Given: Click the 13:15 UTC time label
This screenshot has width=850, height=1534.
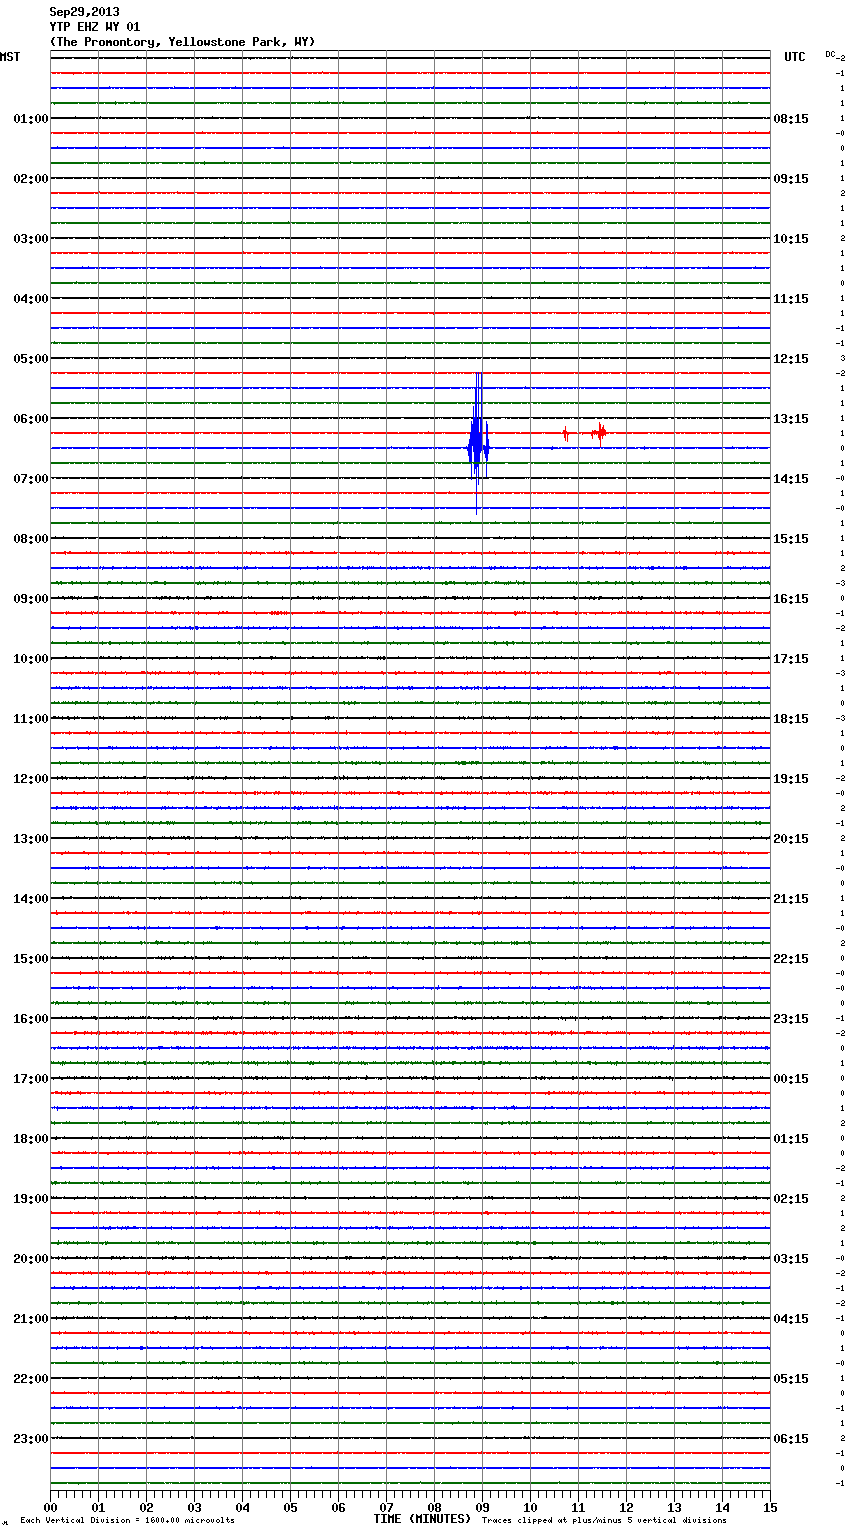Looking at the screenshot, I should pos(791,419).
